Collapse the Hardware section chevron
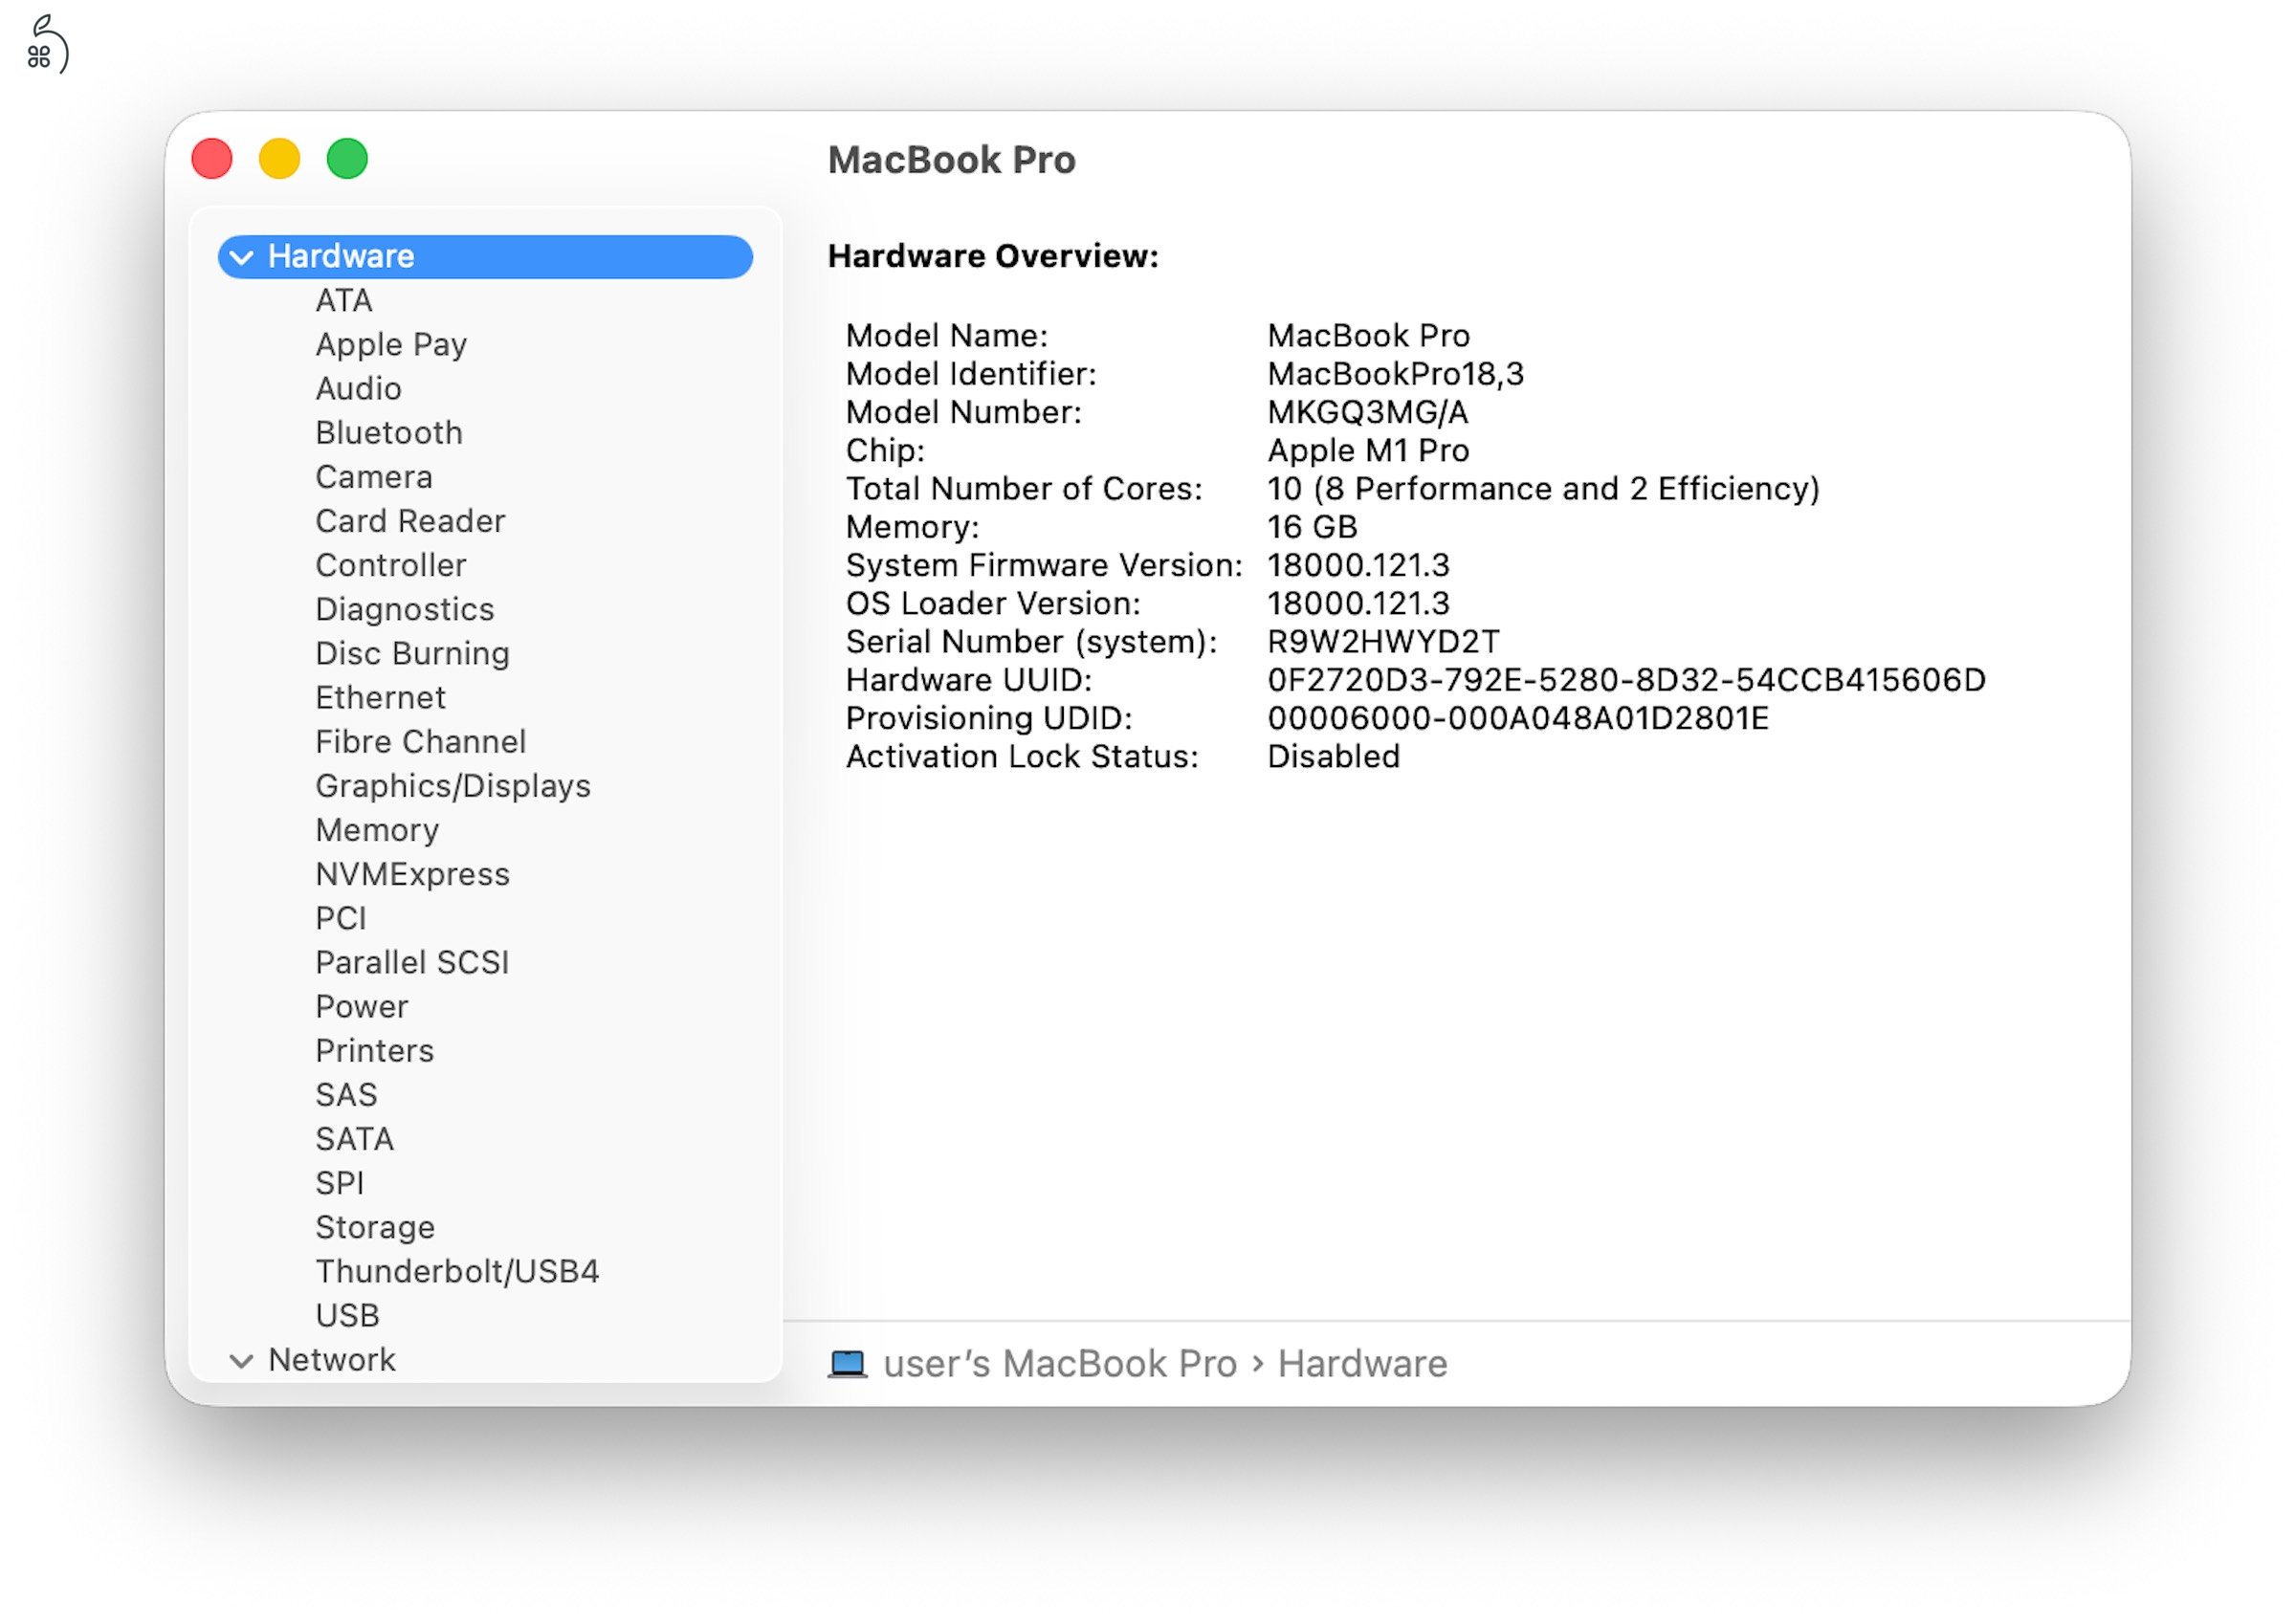2296x1624 pixels. pos(242,257)
